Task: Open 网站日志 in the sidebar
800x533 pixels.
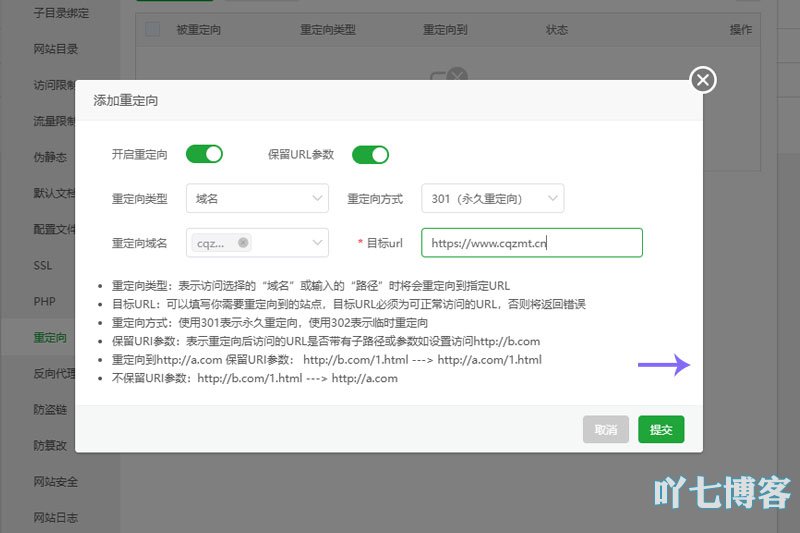Action: coord(56,518)
